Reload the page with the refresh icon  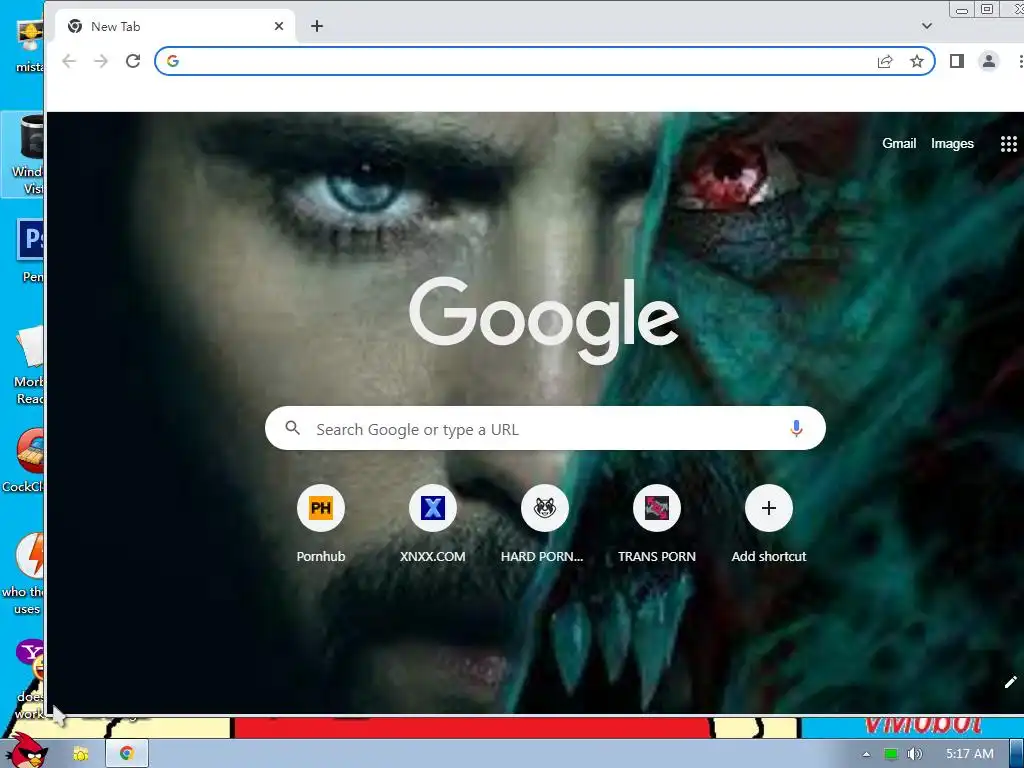pyautogui.click(x=133, y=61)
